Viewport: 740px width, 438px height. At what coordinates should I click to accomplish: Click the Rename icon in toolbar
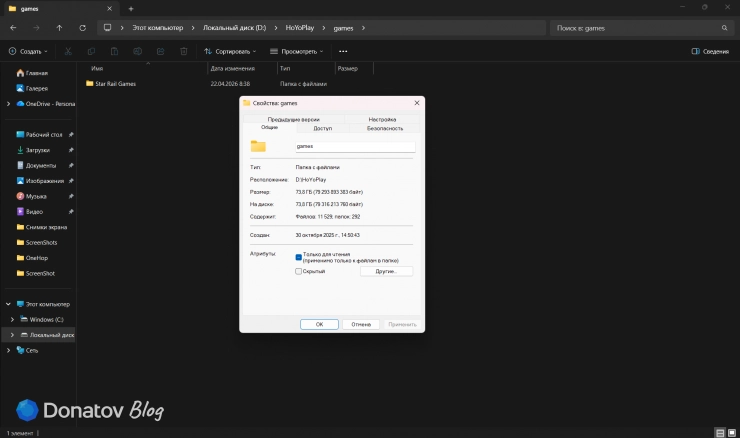tap(137, 51)
